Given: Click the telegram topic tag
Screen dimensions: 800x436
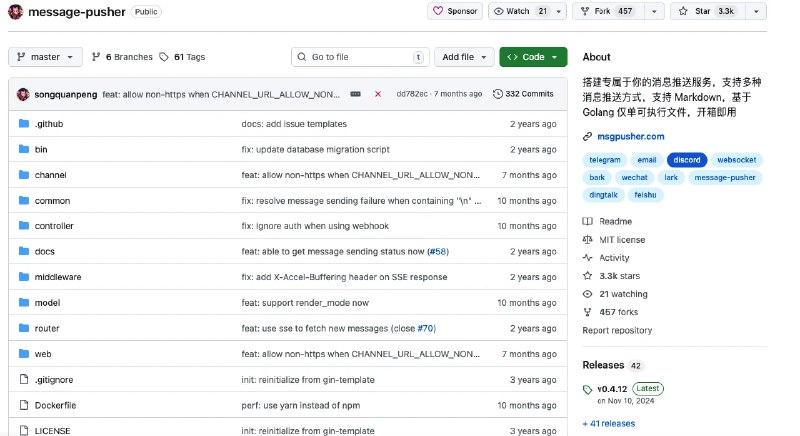Looking at the screenshot, I should (605, 160).
